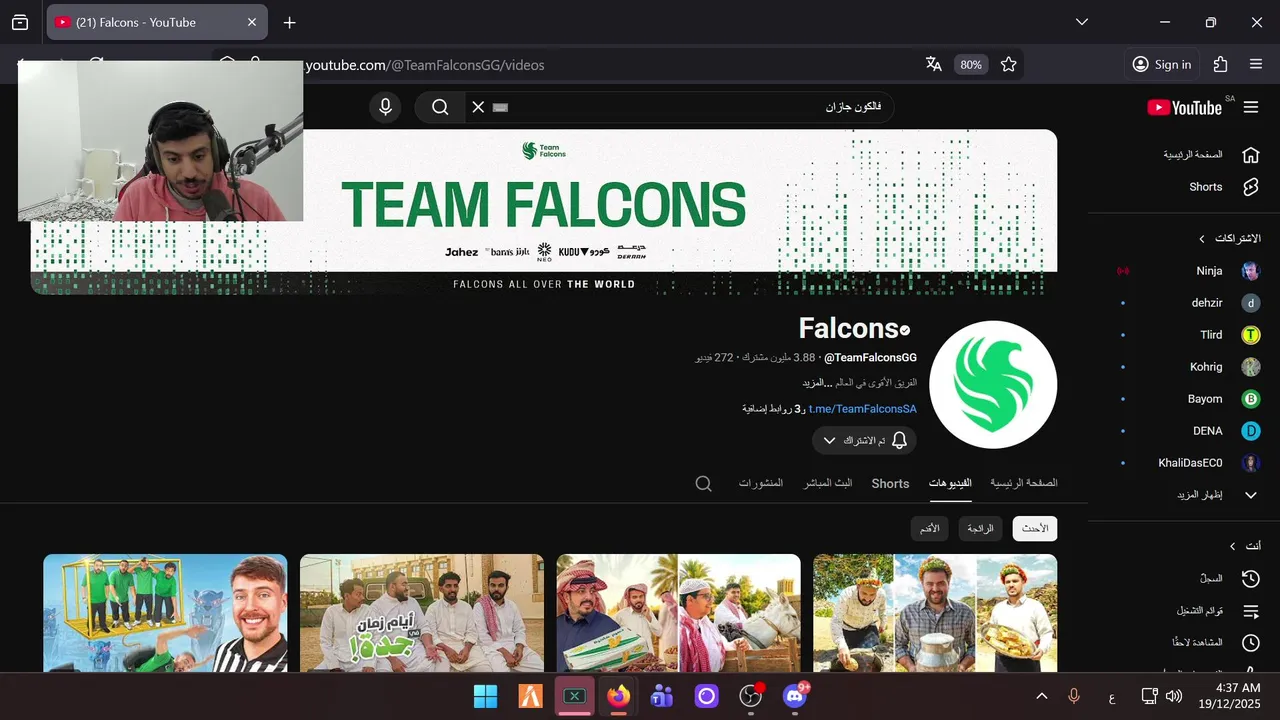The width and height of the screenshot is (1280, 720).
Task: Switch to the الصفحة الرئيسية channel tab
Action: [1024, 483]
